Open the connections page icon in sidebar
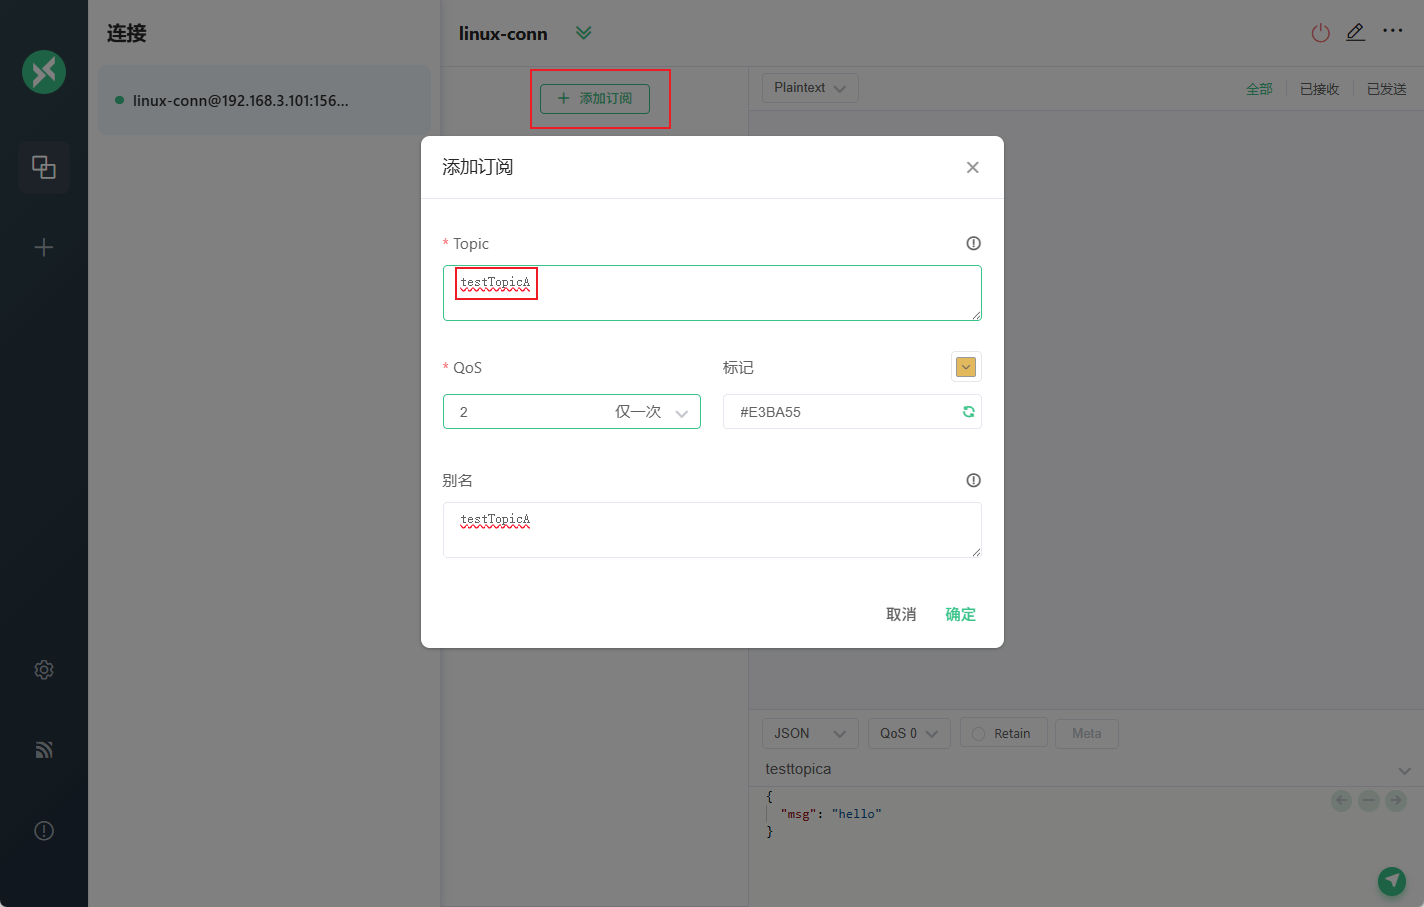Screen dimensions: 1424x907 (x=44, y=167)
